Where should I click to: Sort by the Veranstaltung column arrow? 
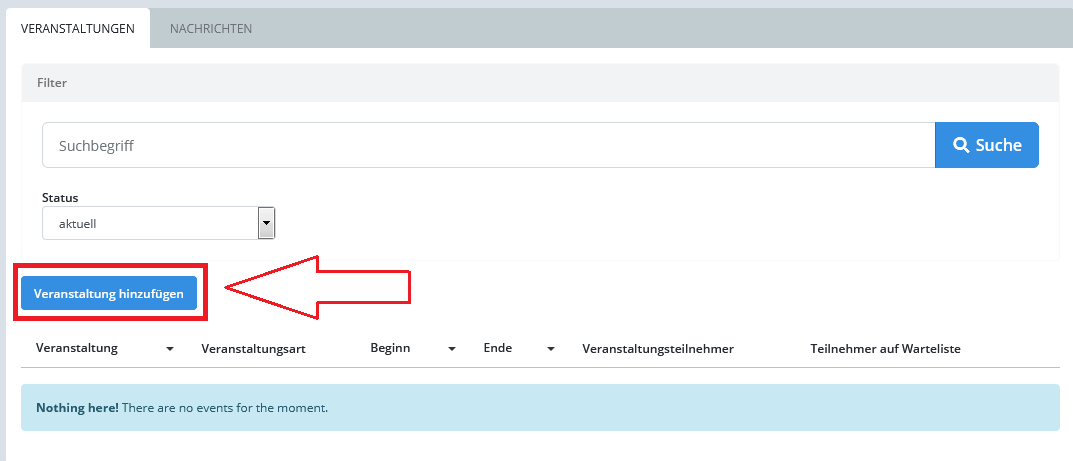pyautogui.click(x=170, y=349)
